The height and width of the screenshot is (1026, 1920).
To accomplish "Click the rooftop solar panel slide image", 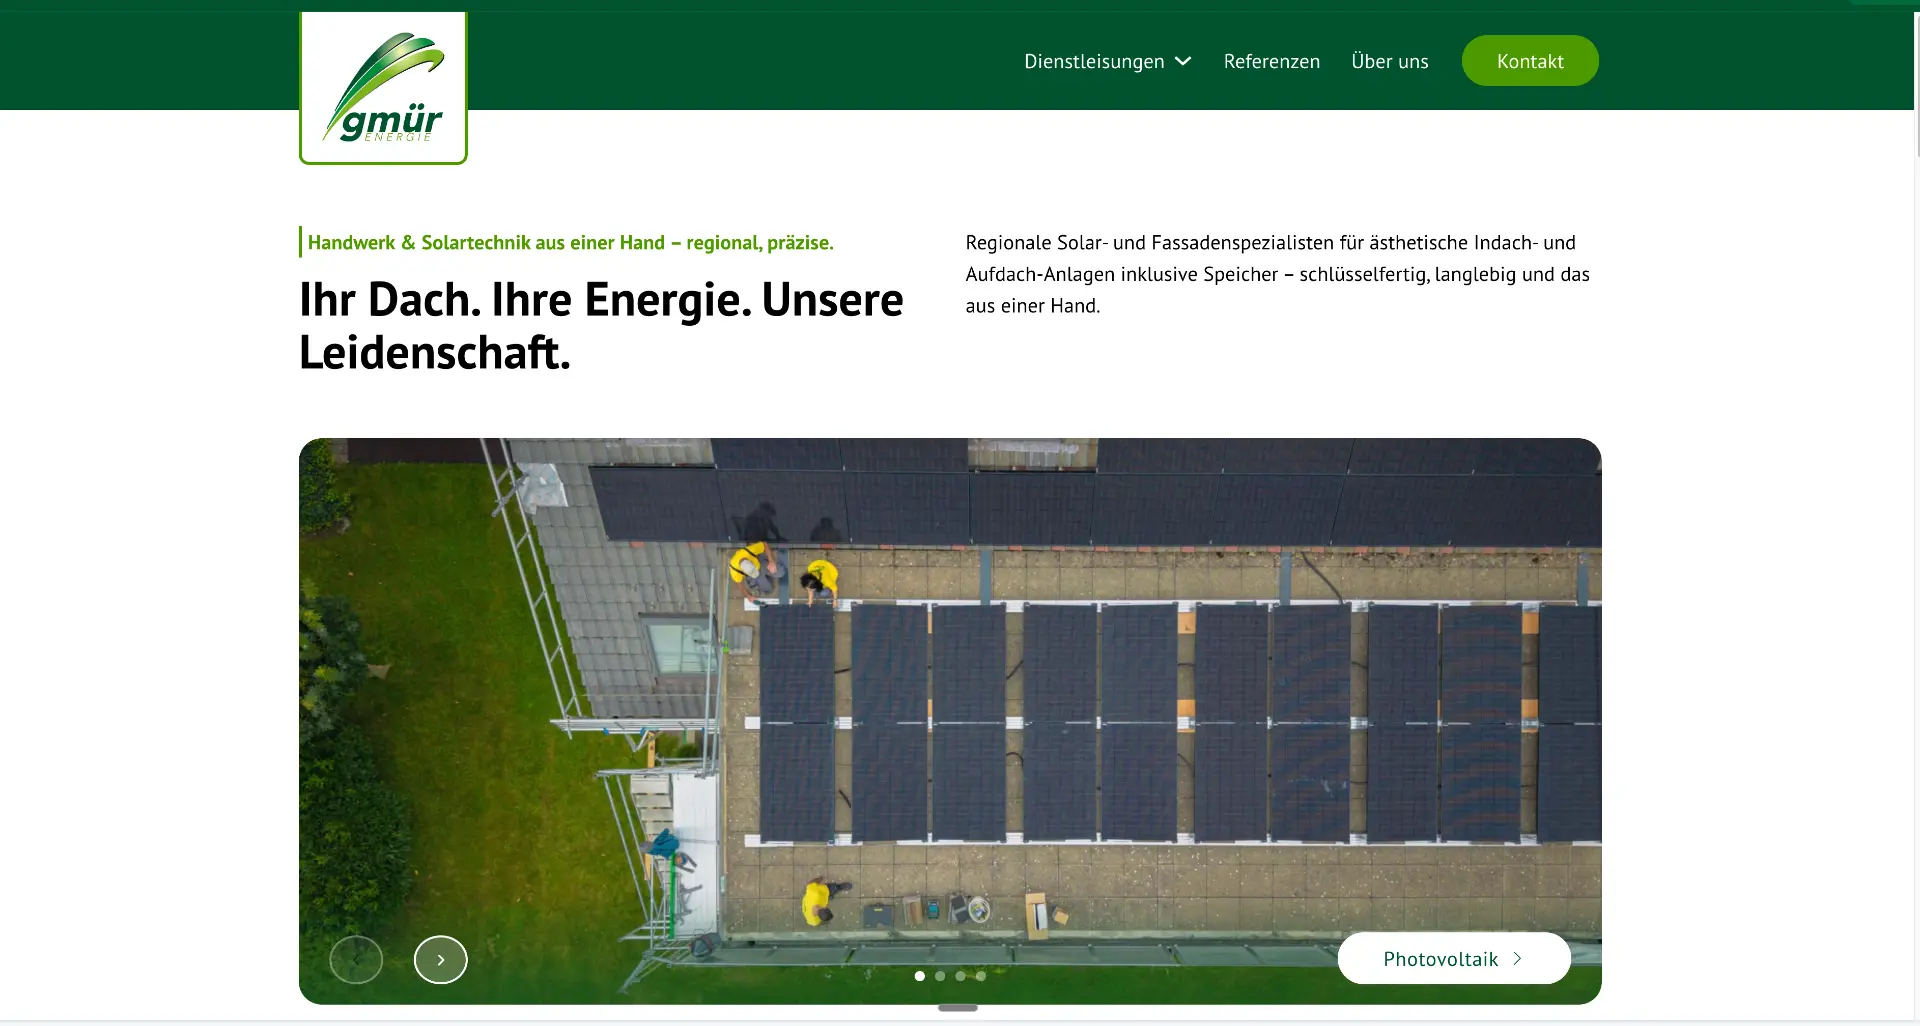I will coord(950,721).
